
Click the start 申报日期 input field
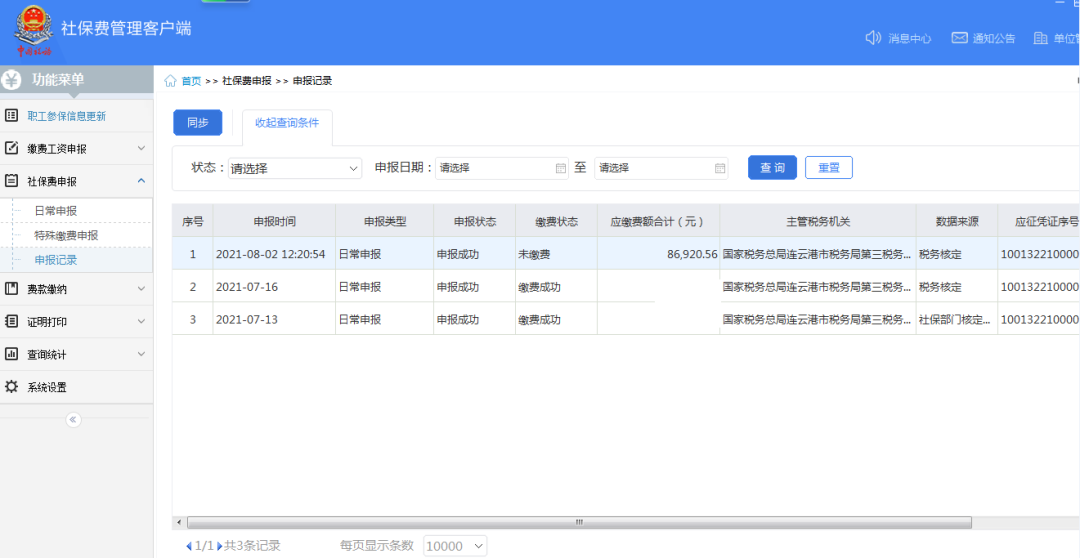pyautogui.click(x=501, y=167)
